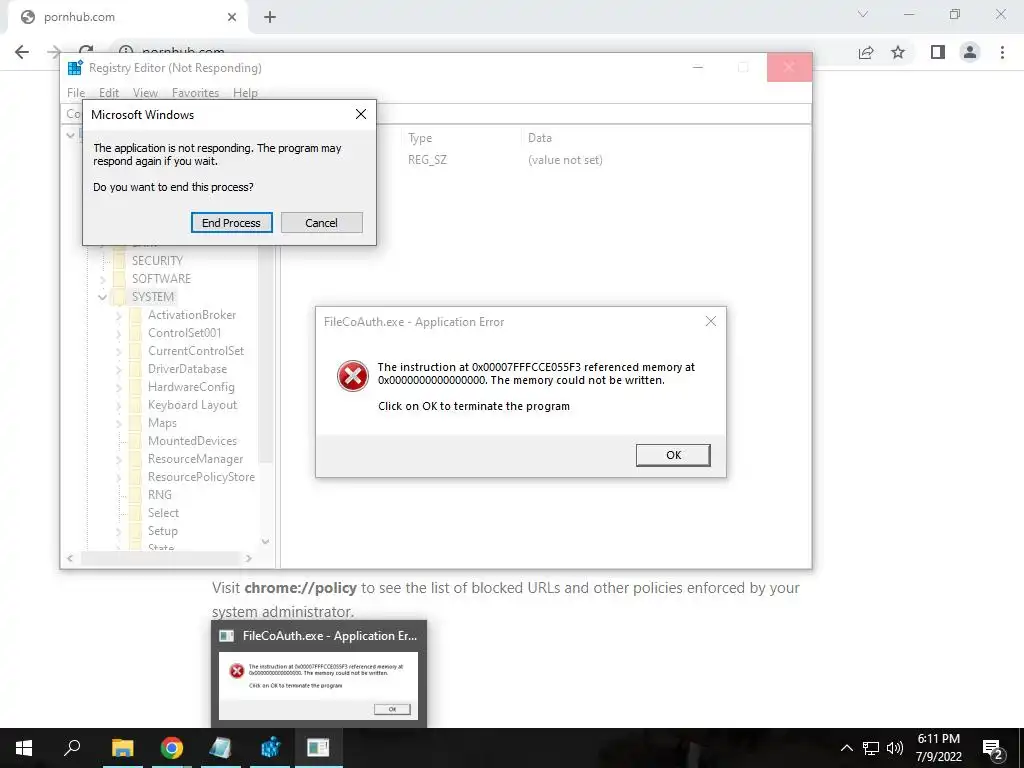The width and height of the screenshot is (1024, 768).
Task: Open the Windows Start menu
Action: click(x=24, y=748)
